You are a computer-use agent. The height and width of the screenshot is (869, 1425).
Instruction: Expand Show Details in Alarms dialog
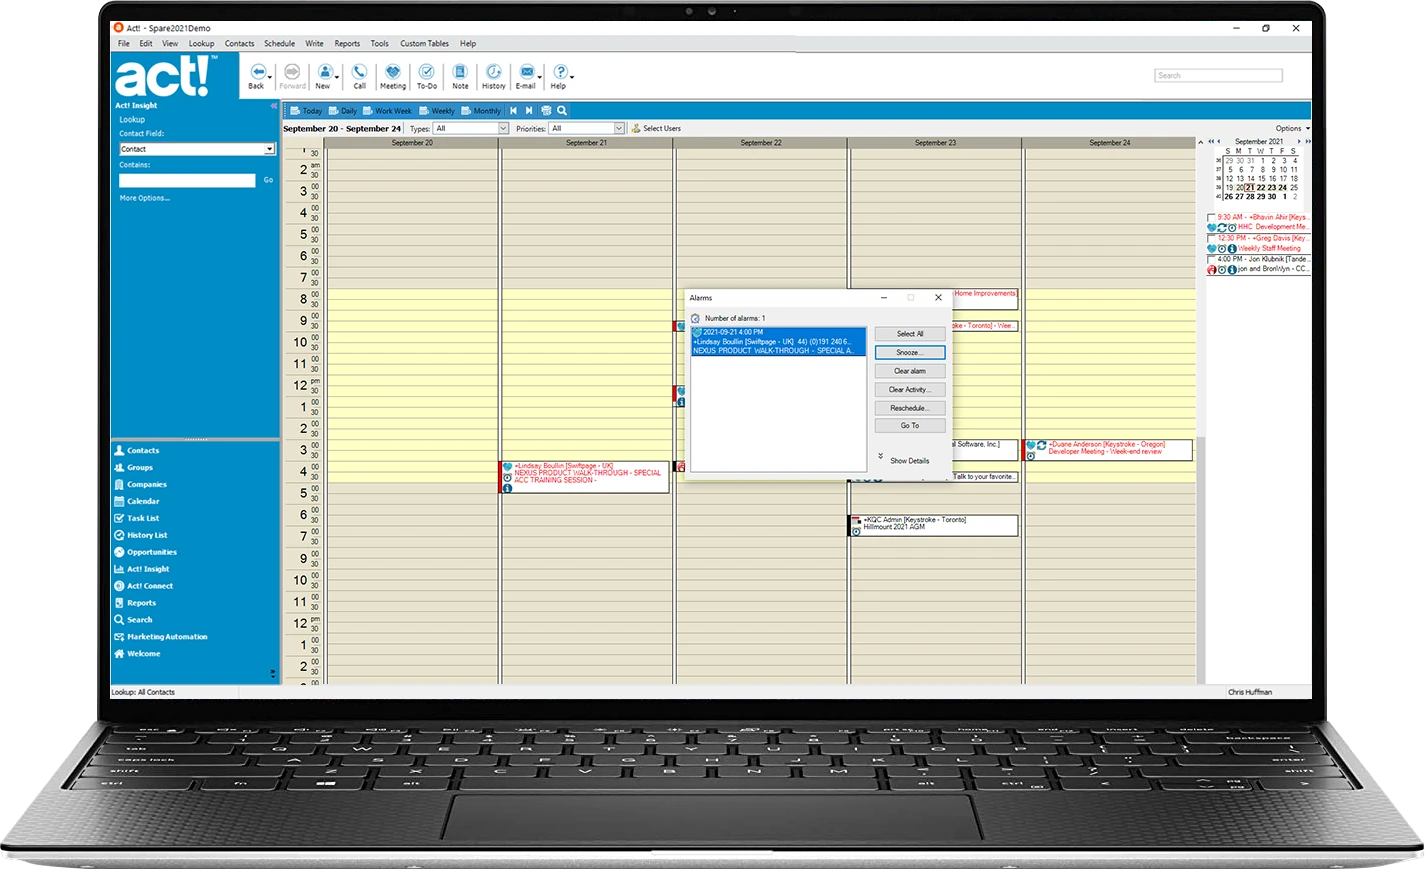click(904, 460)
